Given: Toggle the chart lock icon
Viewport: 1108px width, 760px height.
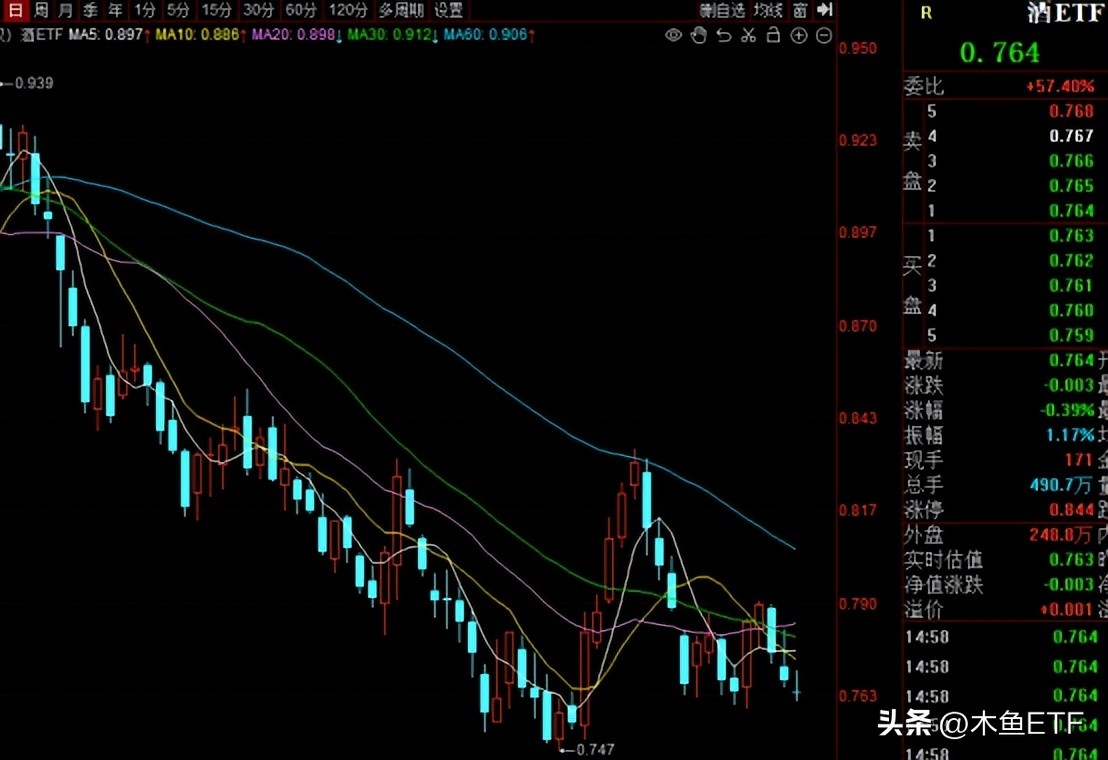Looking at the screenshot, I should 774,35.
